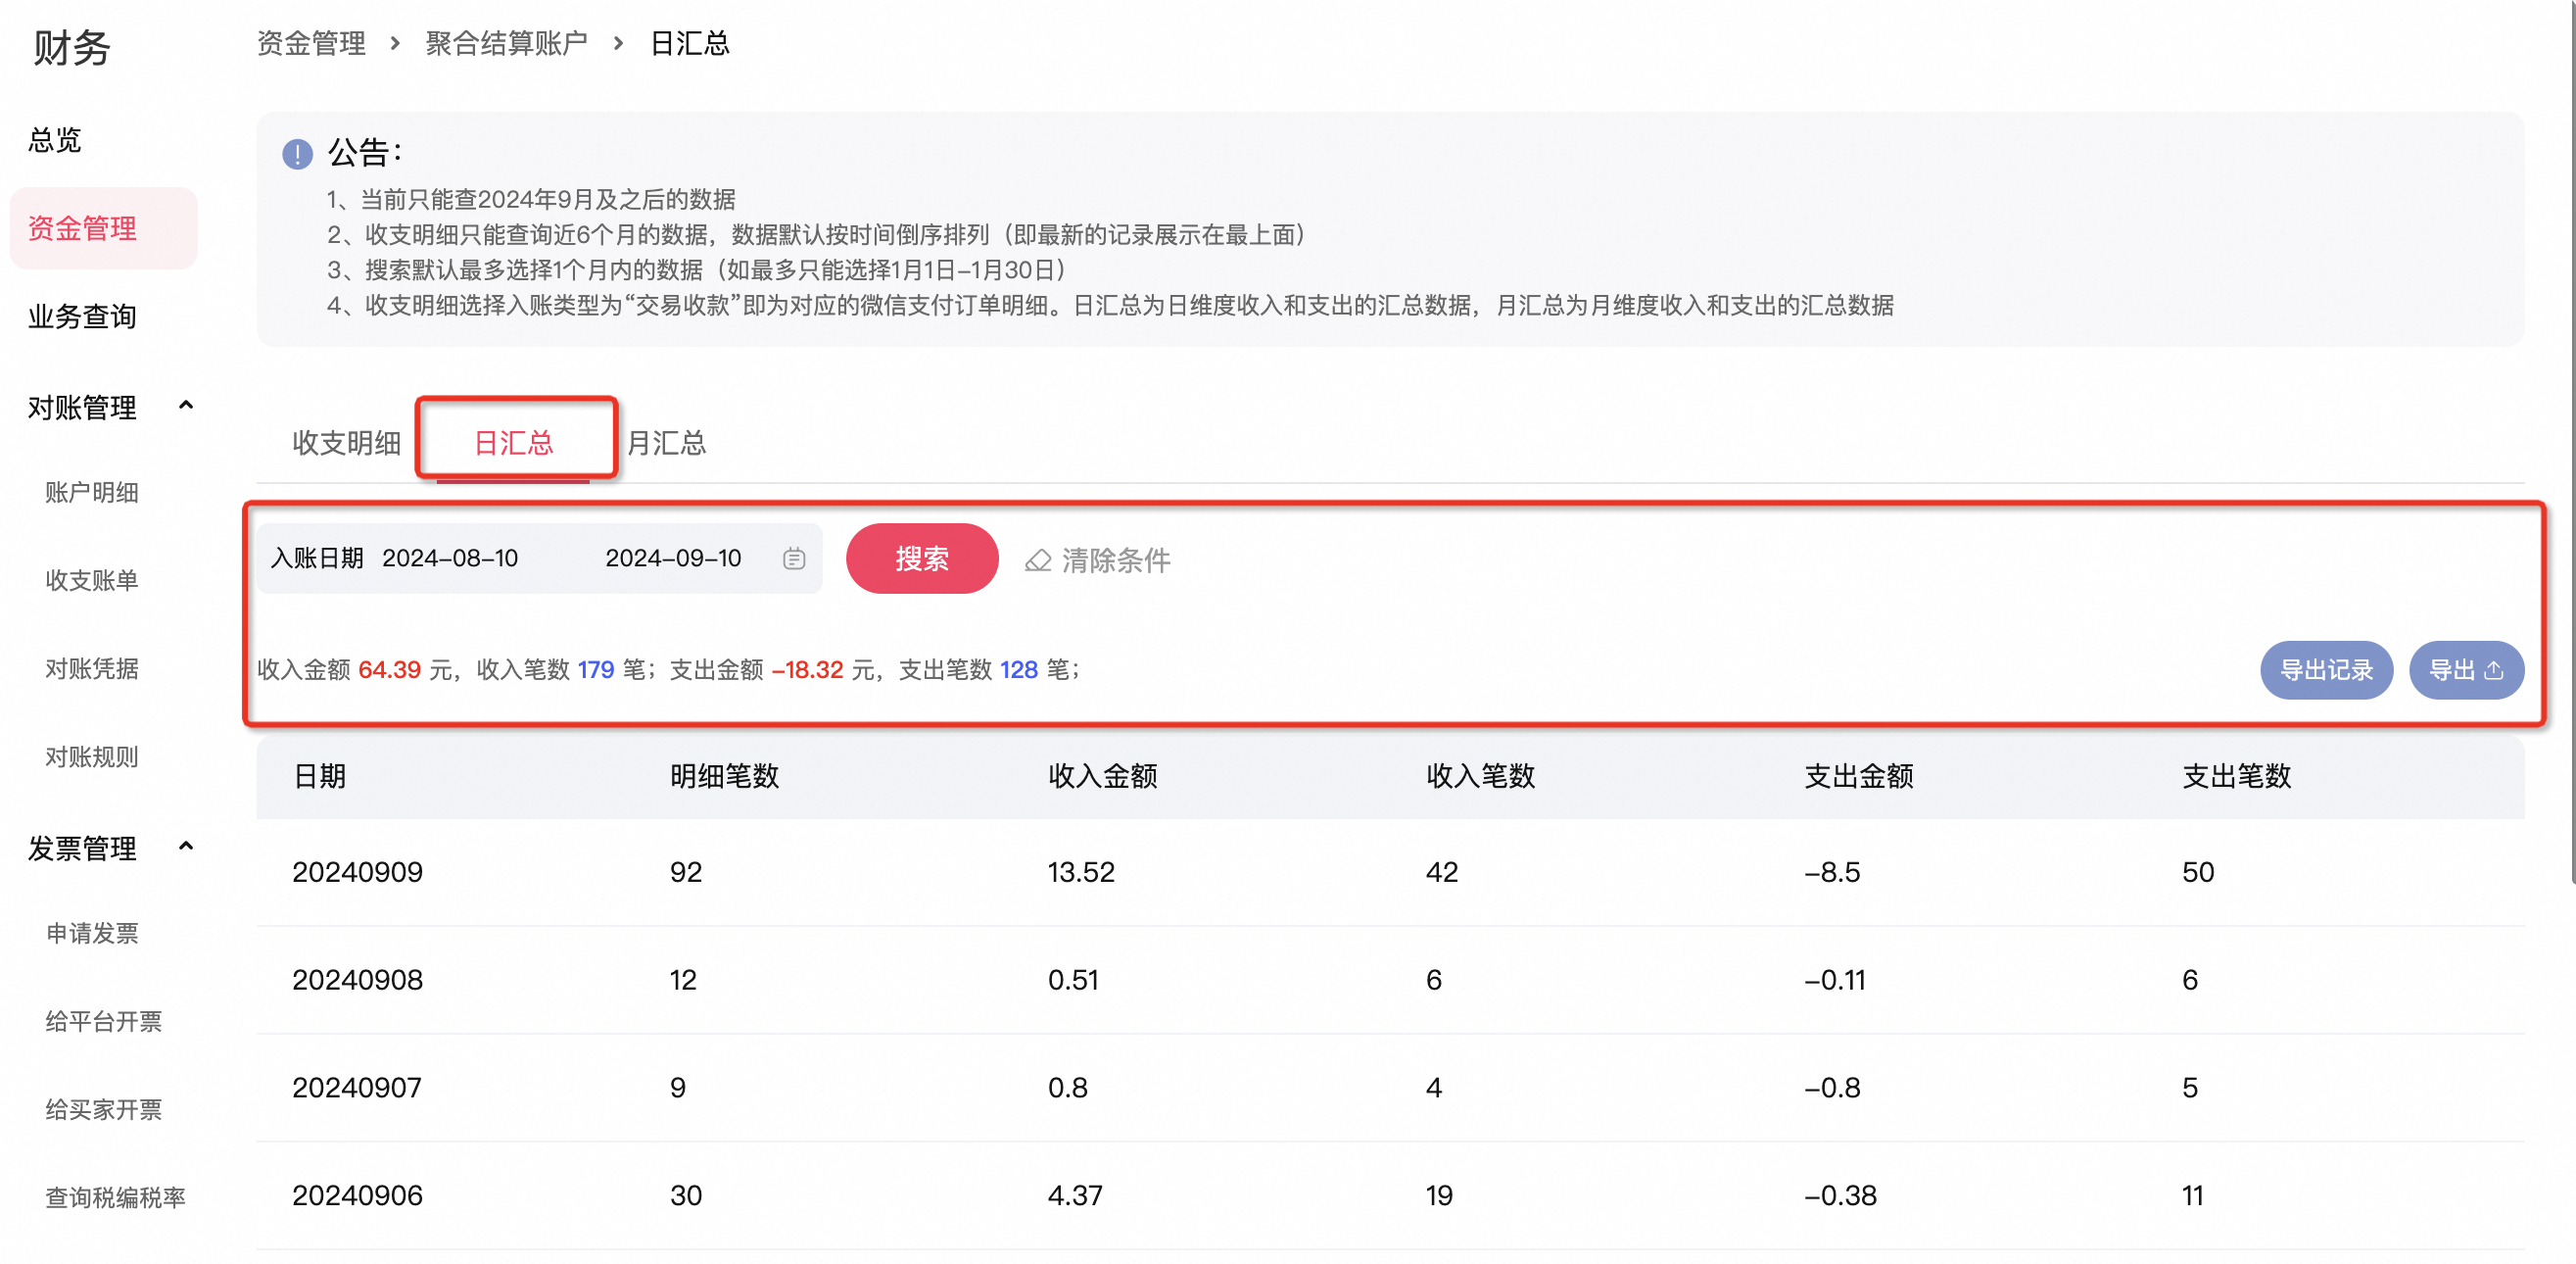This screenshot has height=1264, width=2576.
Task: Click total expense count 128
Action: (x=1019, y=670)
